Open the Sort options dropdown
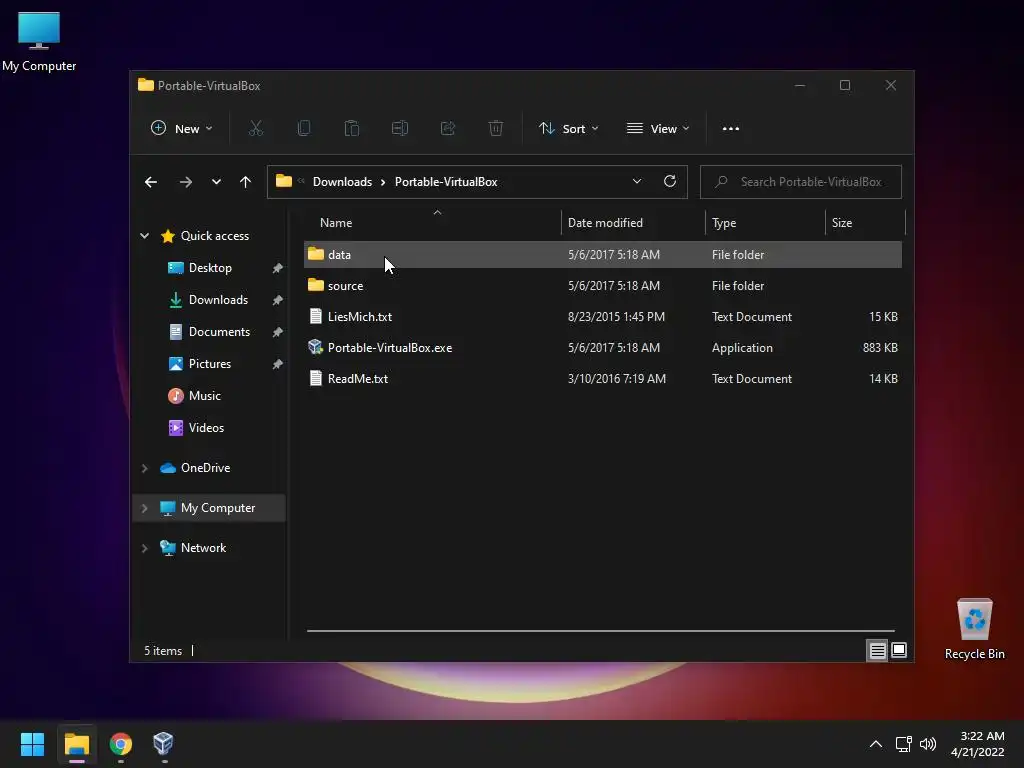 (x=568, y=129)
